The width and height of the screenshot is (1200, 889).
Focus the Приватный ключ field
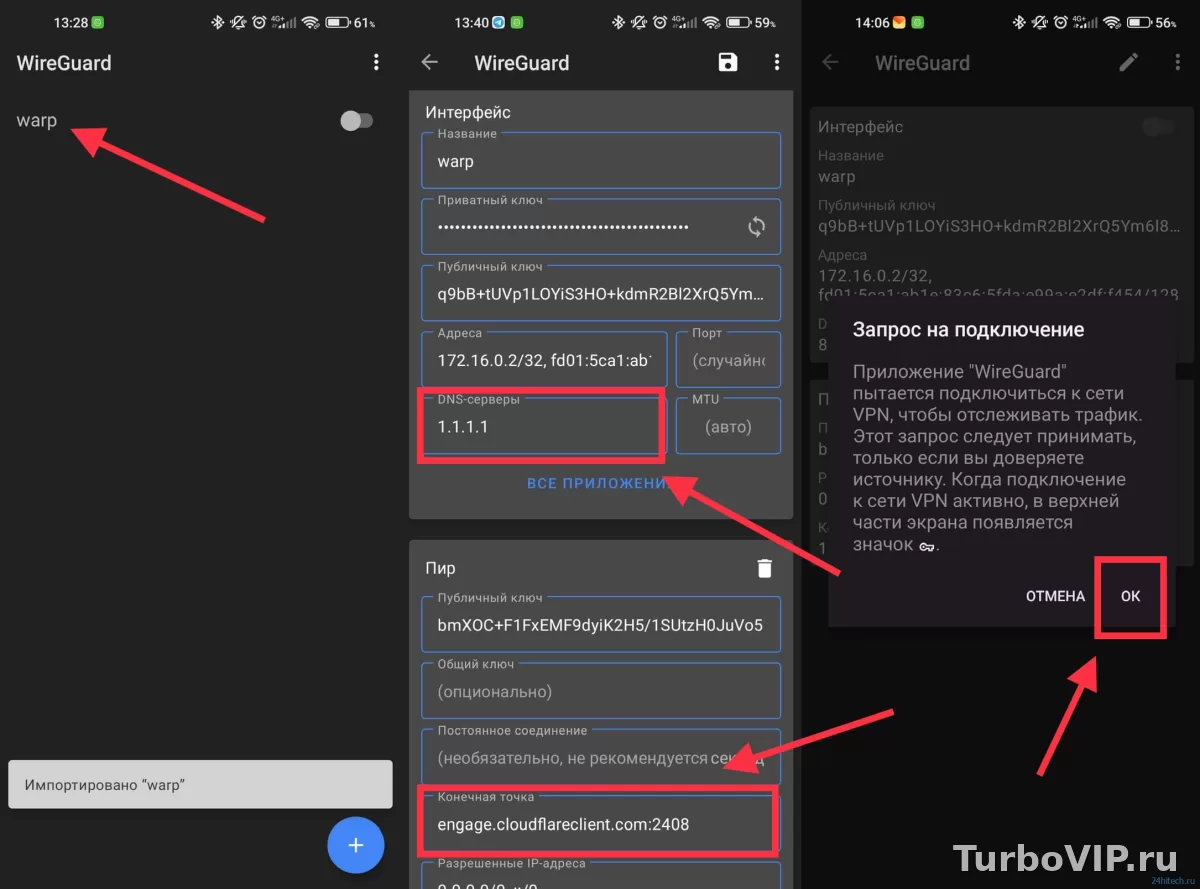point(600,227)
